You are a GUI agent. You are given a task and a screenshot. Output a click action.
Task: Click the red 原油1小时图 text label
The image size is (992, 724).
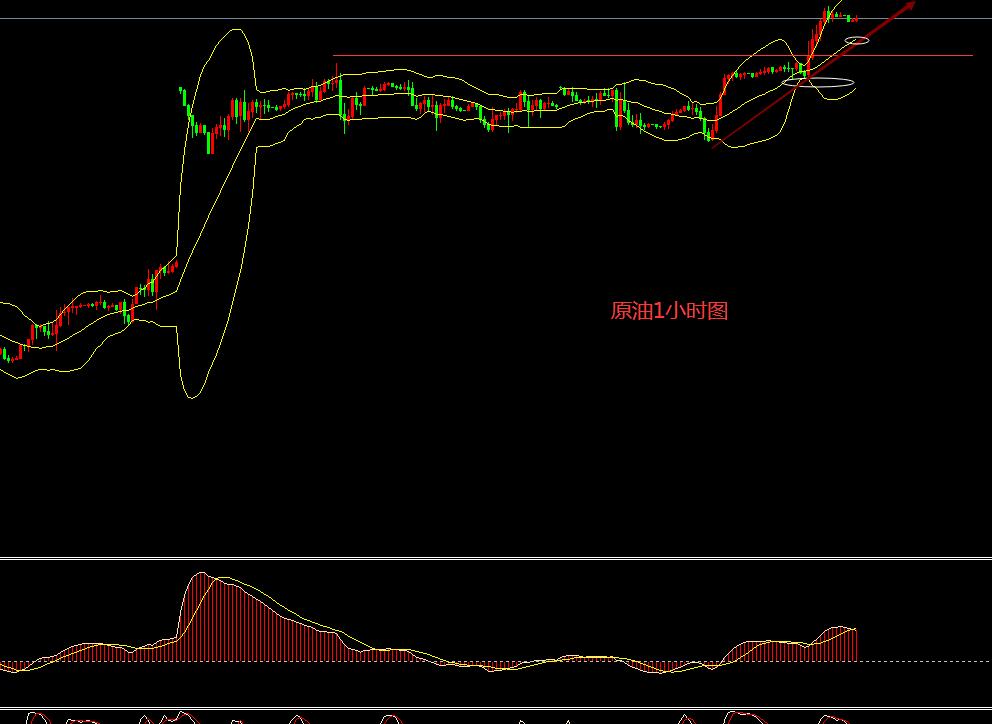669,311
